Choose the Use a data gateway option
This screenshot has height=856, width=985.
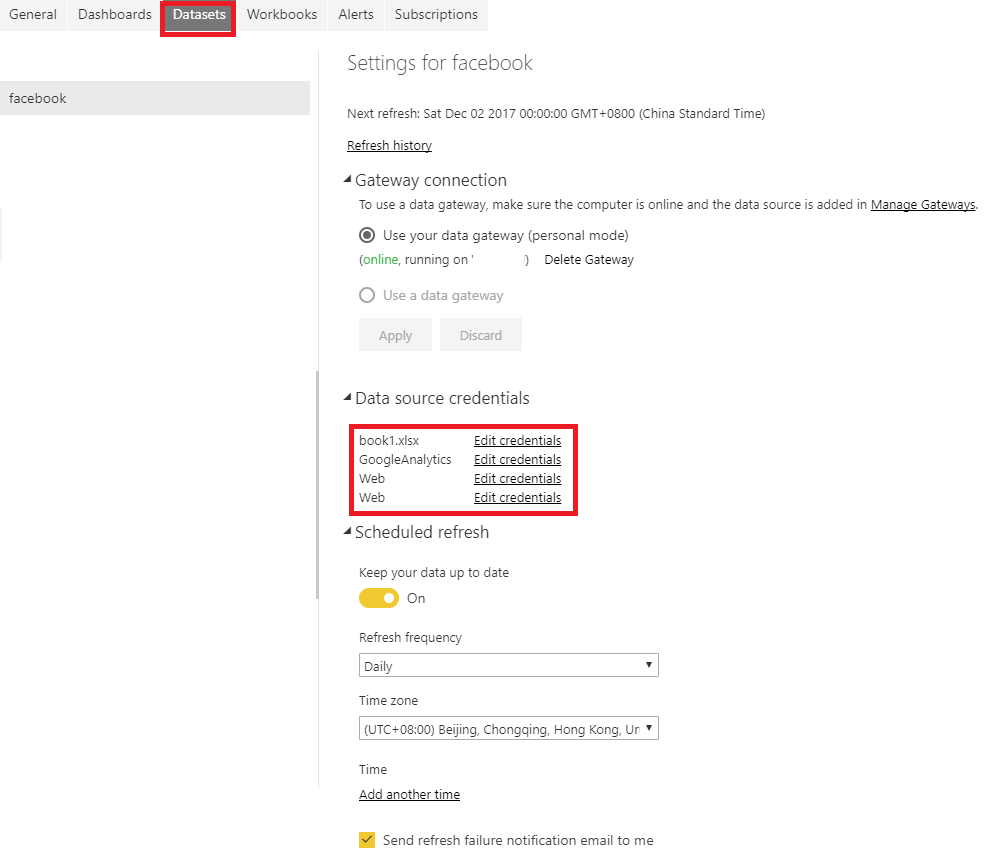[x=367, y=295]
